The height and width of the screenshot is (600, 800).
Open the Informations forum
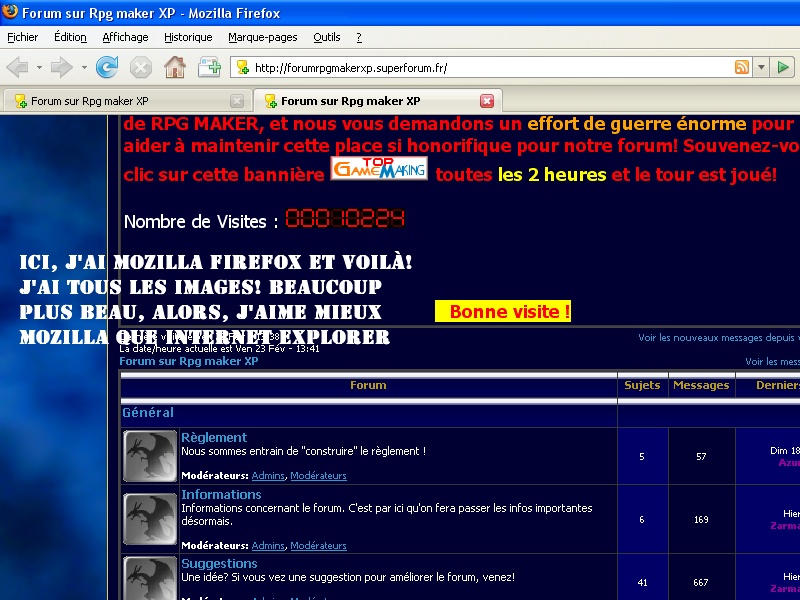pos(221,494)
